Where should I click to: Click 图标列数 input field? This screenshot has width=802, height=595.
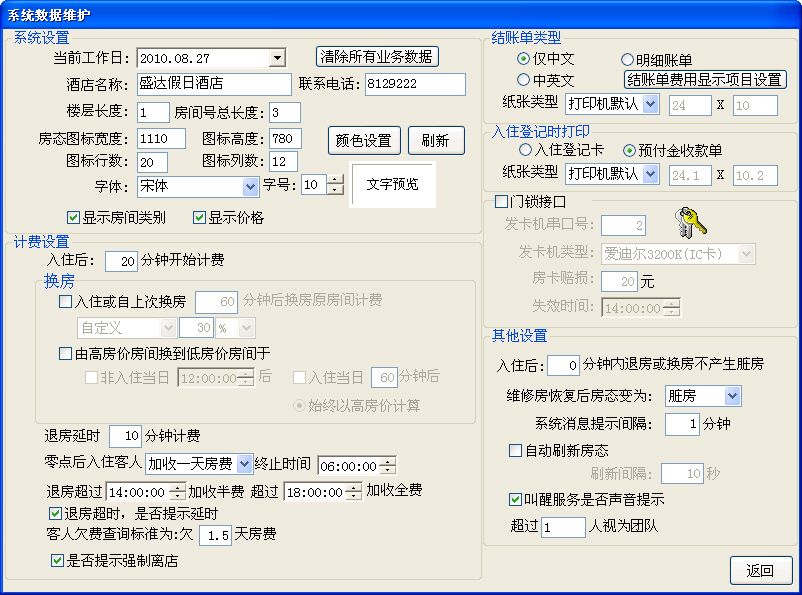(x=283, y=162)
